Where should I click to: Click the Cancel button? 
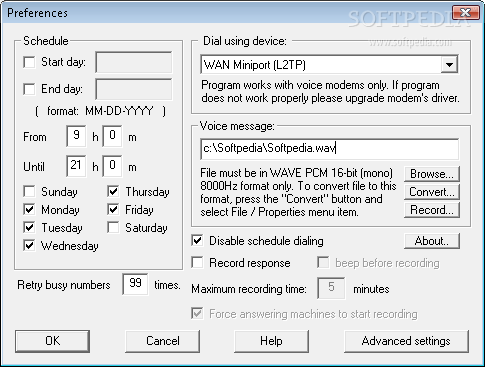click(x=163, y=341)
